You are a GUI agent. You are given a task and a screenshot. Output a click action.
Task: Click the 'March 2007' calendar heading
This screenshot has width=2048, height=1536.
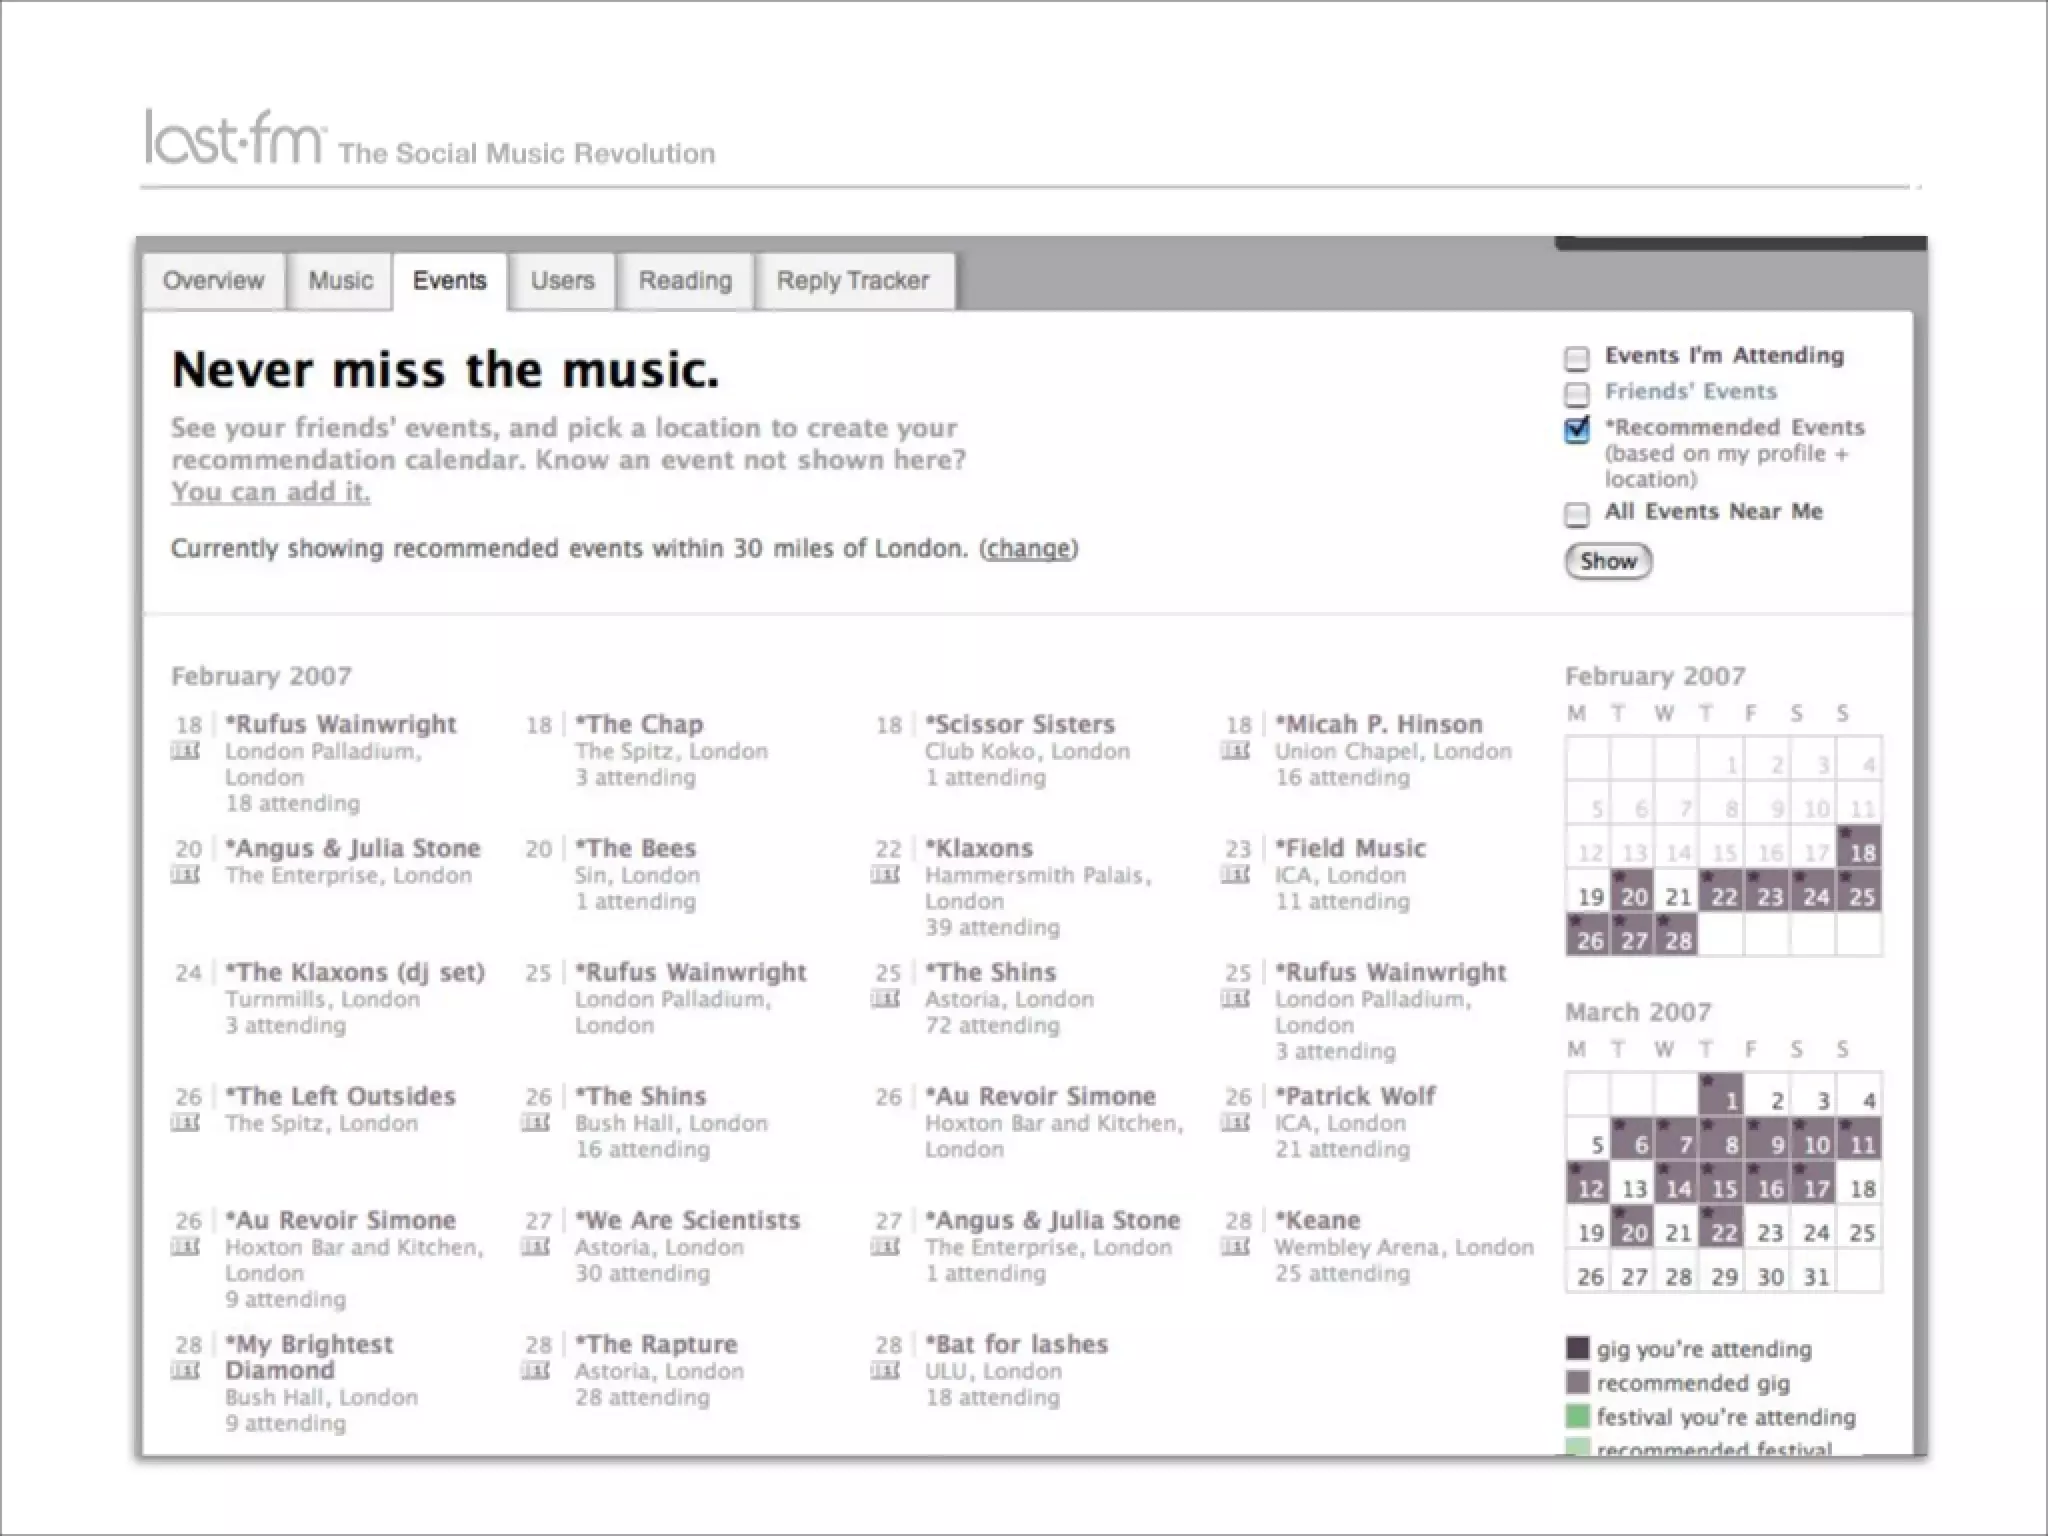pyautogui.click(x=1638, y=1012)
